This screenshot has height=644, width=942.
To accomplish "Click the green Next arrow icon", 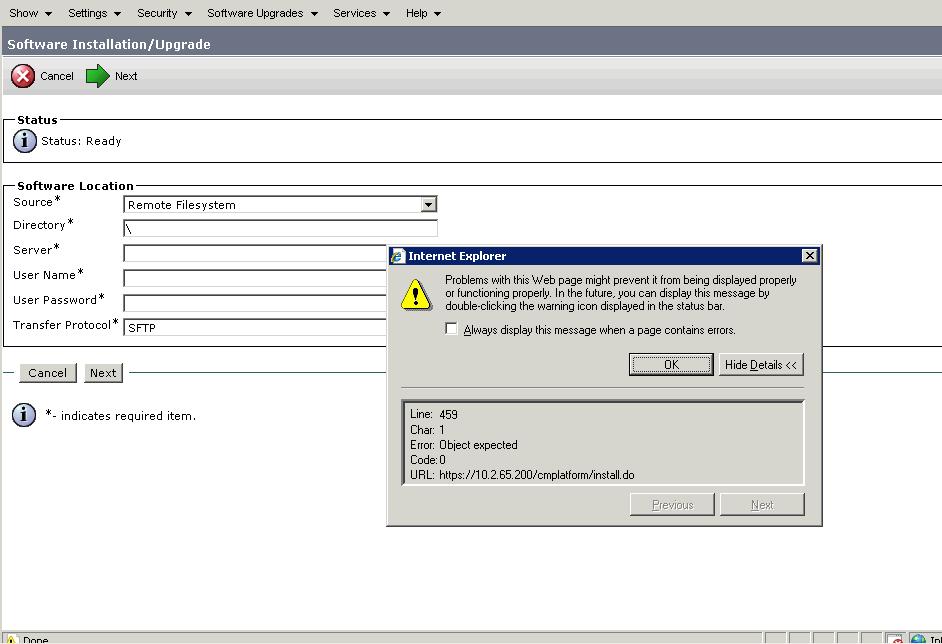I will click(x=97, y=76).
